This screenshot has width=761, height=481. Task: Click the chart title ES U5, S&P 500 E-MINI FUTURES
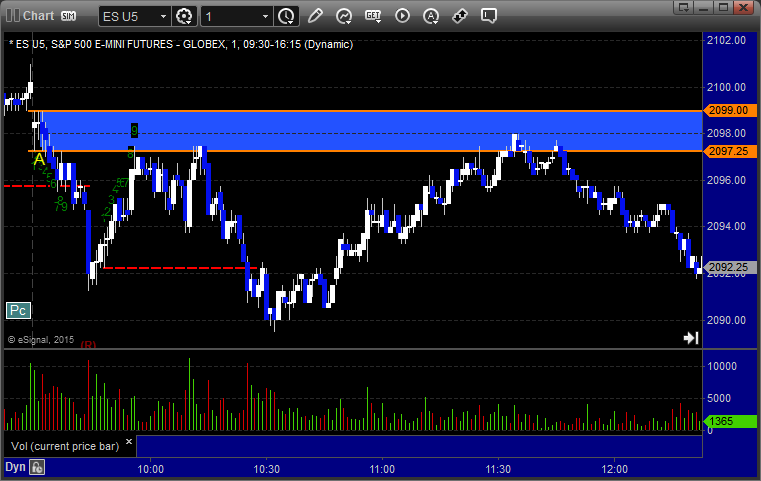(182, 44)
